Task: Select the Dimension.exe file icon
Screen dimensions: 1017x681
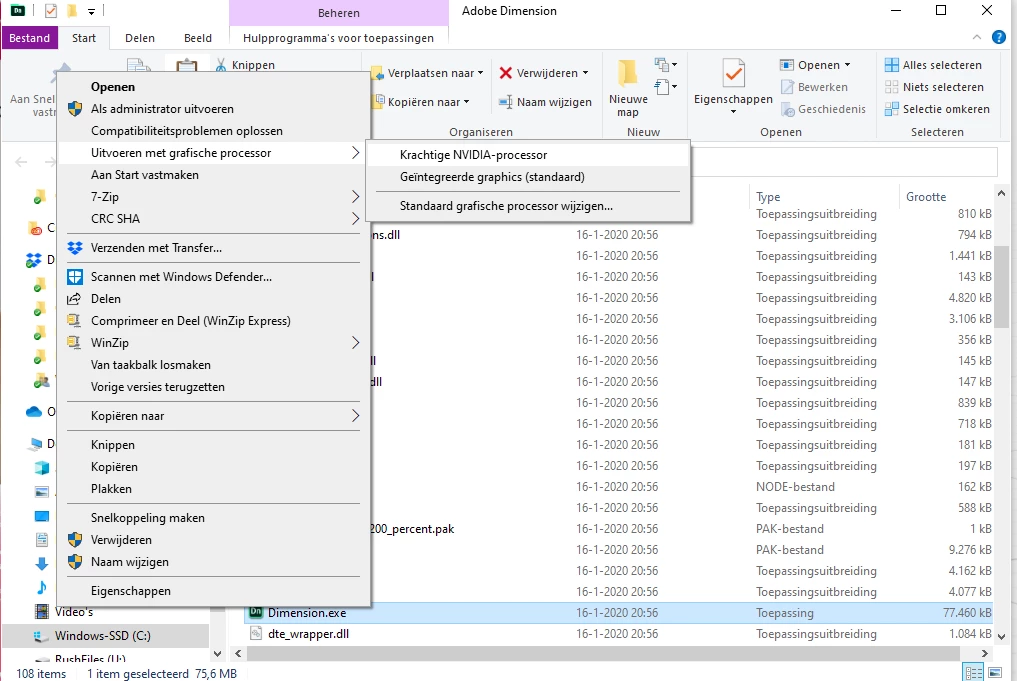Action: (x=256, y=612)
